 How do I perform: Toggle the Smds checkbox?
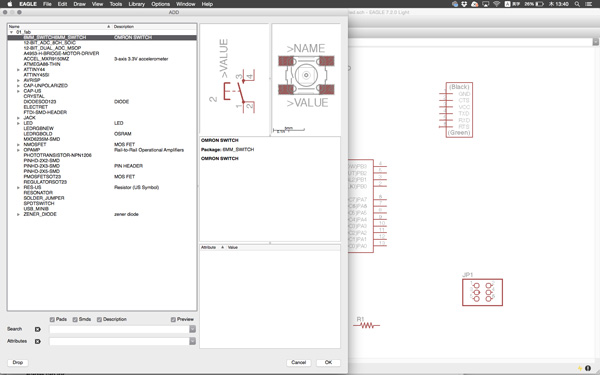click(x=75, y=320)
